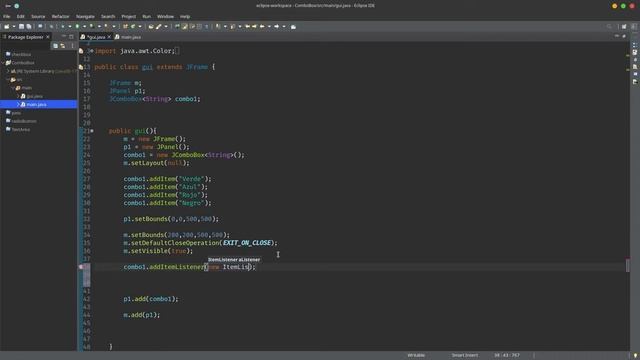
Task: Select main.java in the Package Explorer
Action: coord(36,104)
